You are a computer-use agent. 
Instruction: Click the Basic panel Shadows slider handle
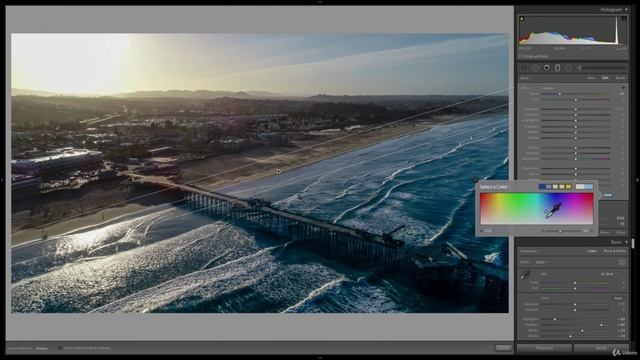click(601, 325)
